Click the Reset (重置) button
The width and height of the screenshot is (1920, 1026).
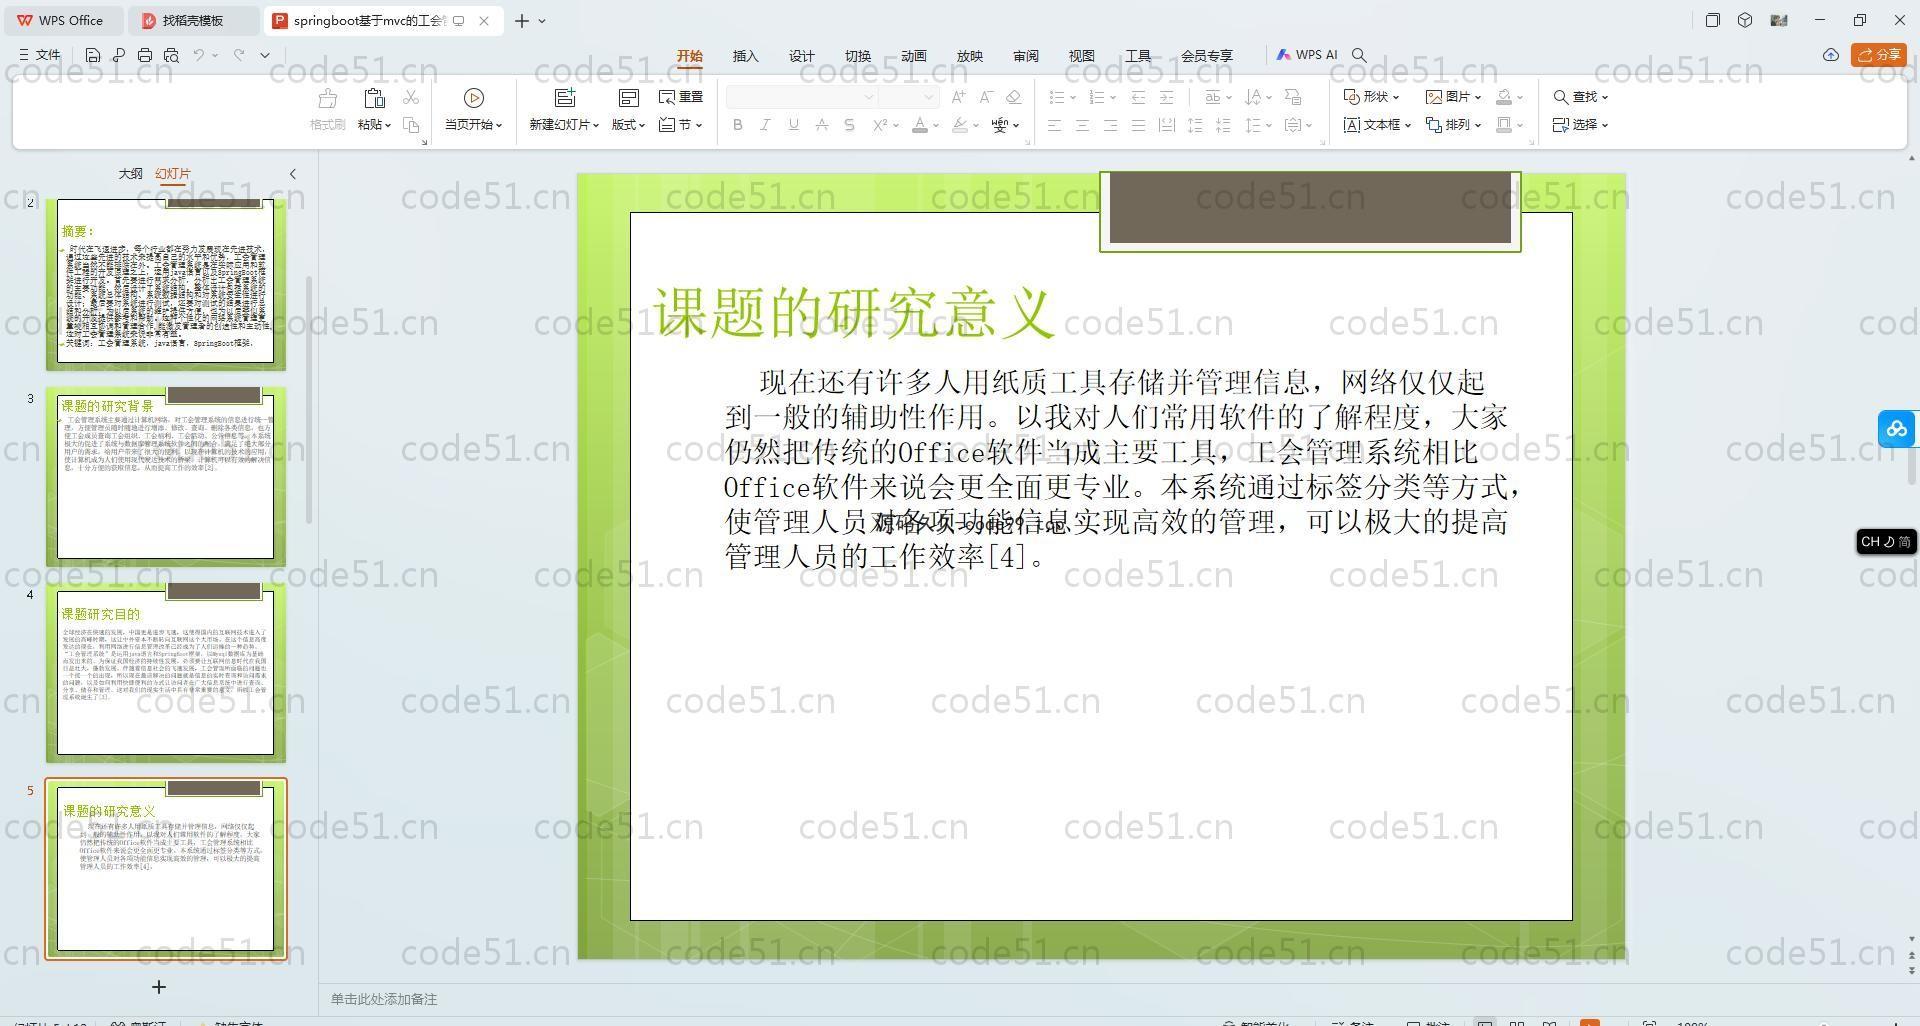(681, 97)
